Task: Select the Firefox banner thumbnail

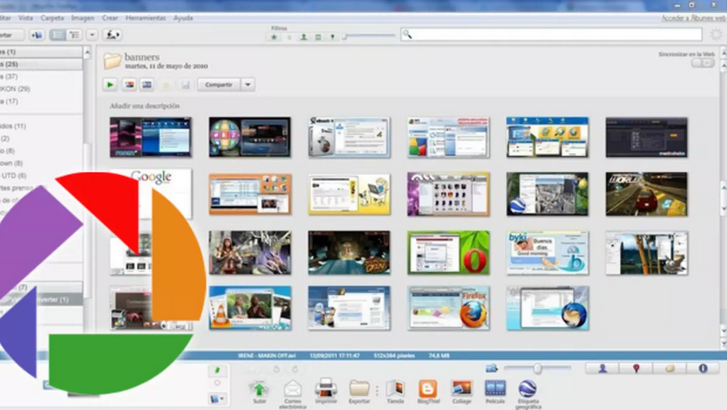Action: click(448, 308)
